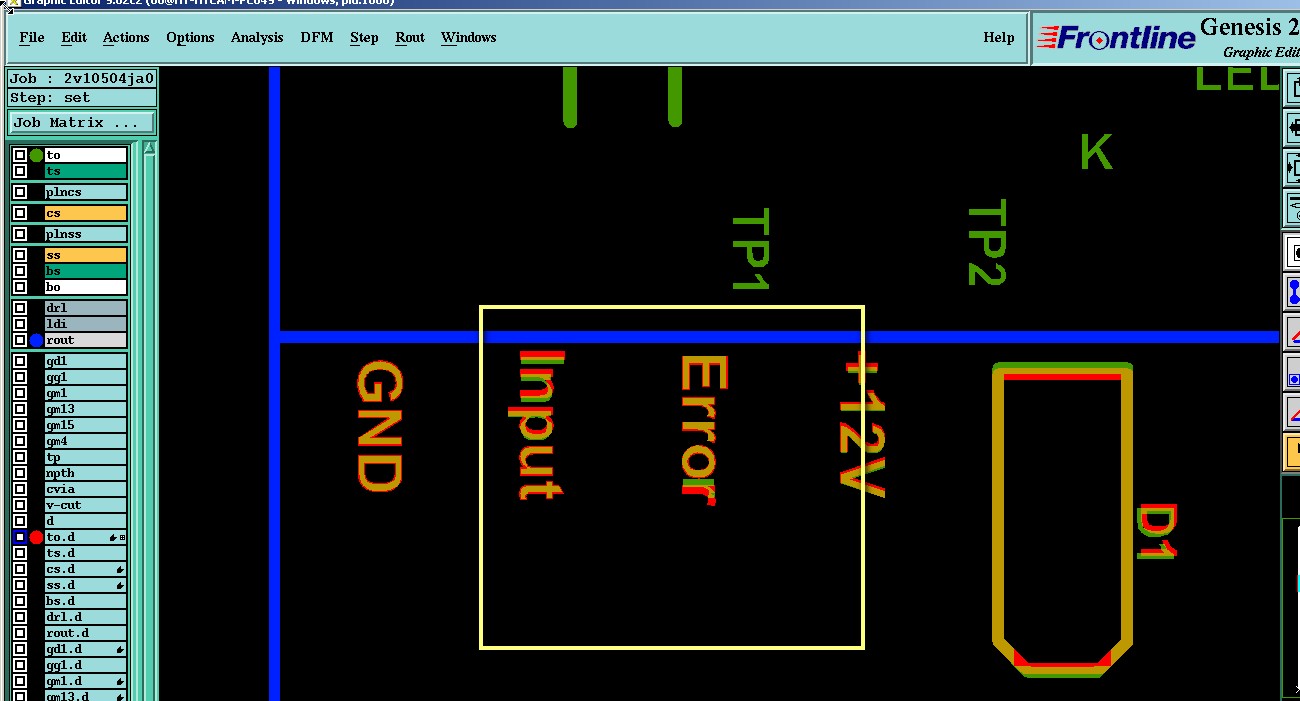Click the layer list vertical scrollbar track
Viewport: 1300px width, 701px height.
click(150, 430)
